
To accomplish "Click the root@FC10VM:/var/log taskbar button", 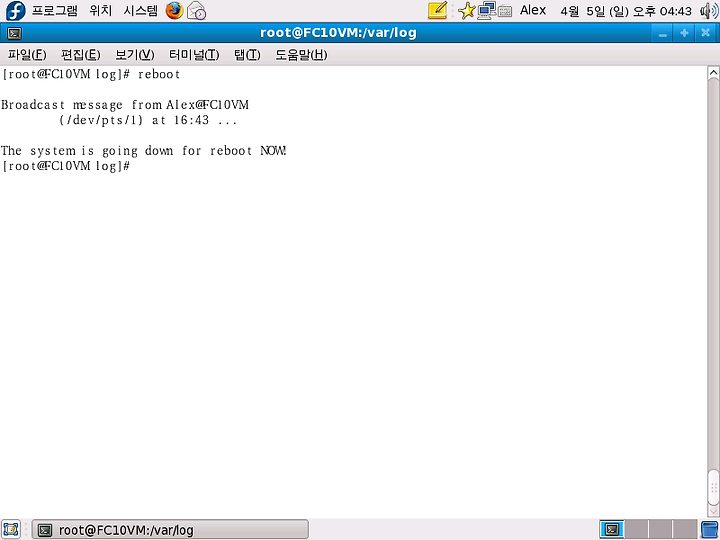I will [170, 530].
